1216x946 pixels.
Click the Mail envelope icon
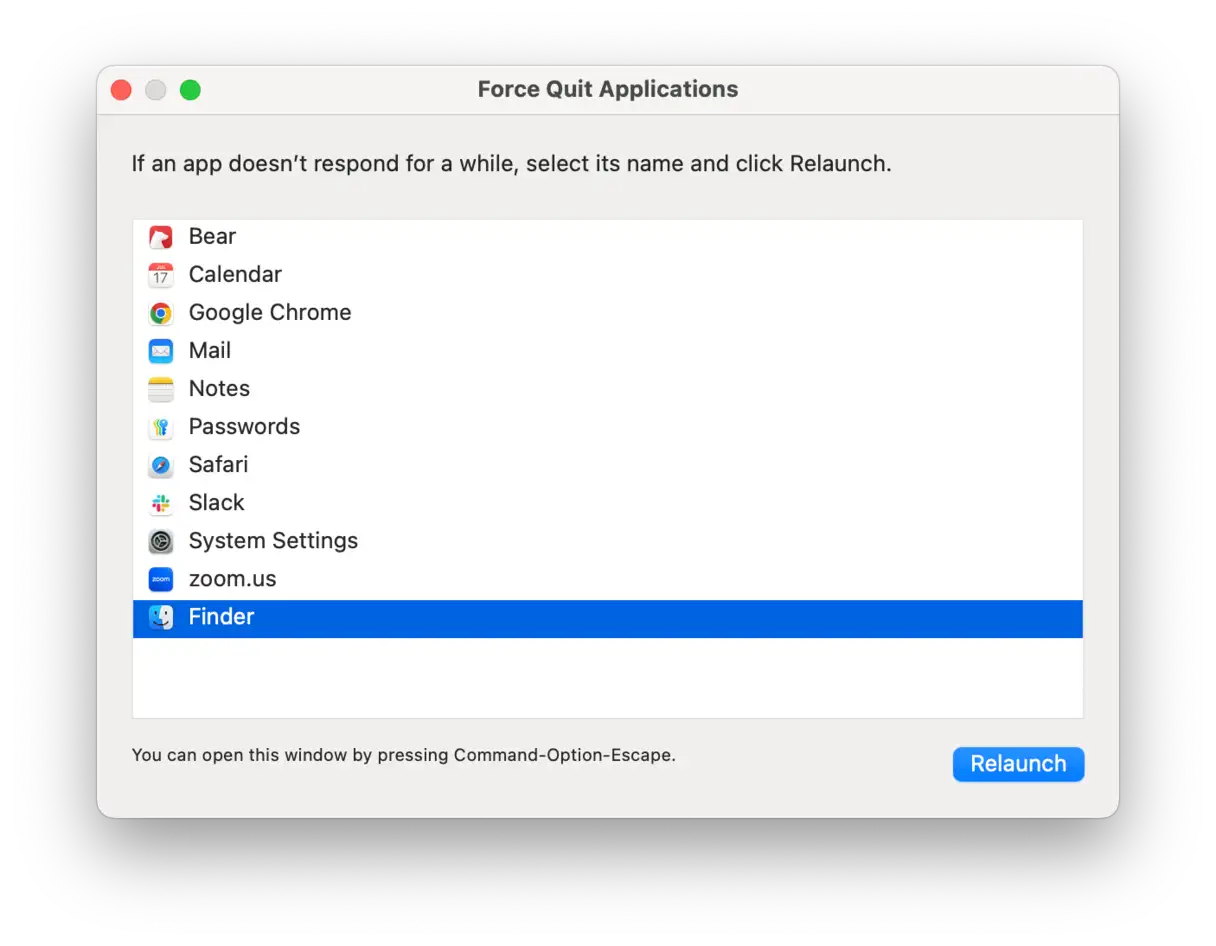click(x=161, y=351)
